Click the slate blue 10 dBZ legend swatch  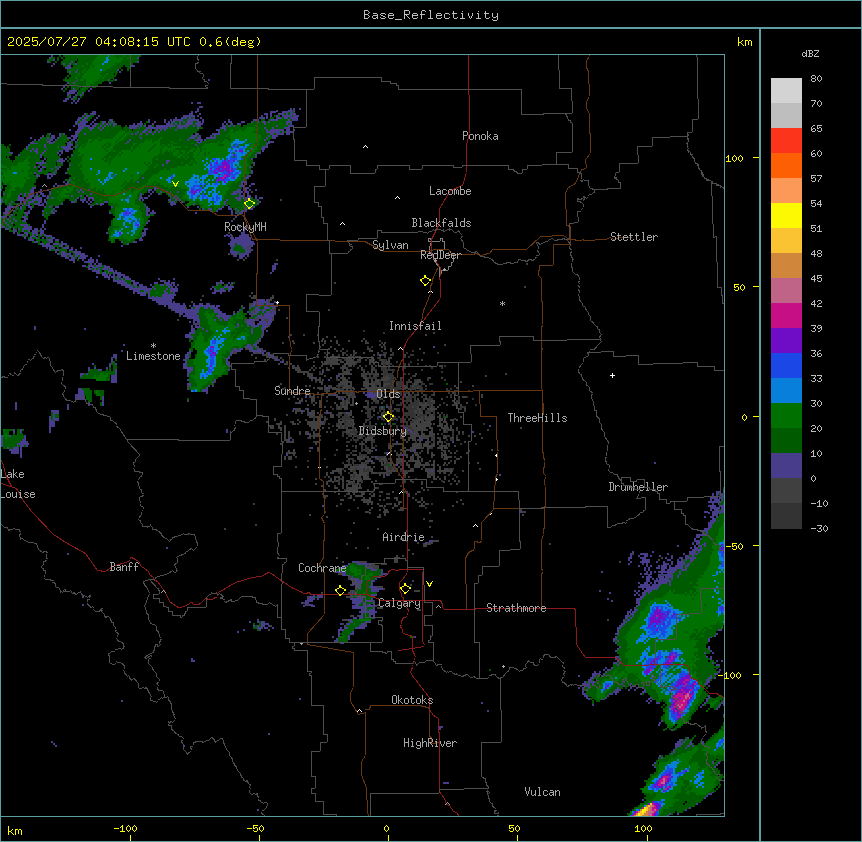pyautogui.click(x=786, y=466)
